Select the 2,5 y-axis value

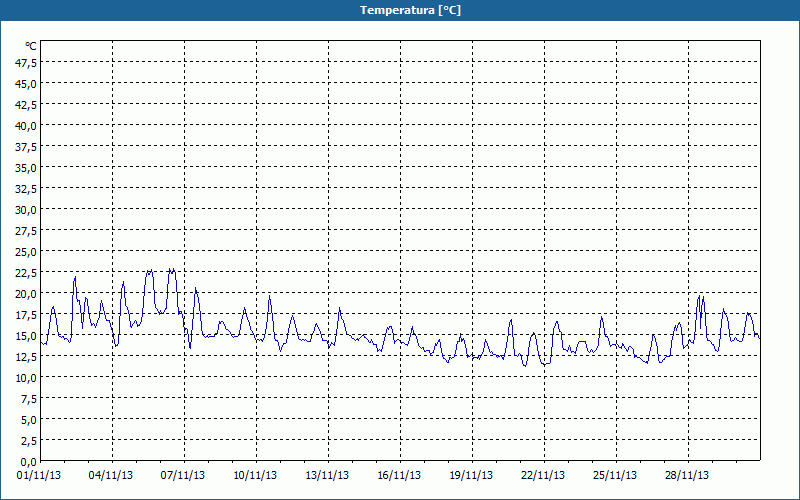(x=29, y=441)
